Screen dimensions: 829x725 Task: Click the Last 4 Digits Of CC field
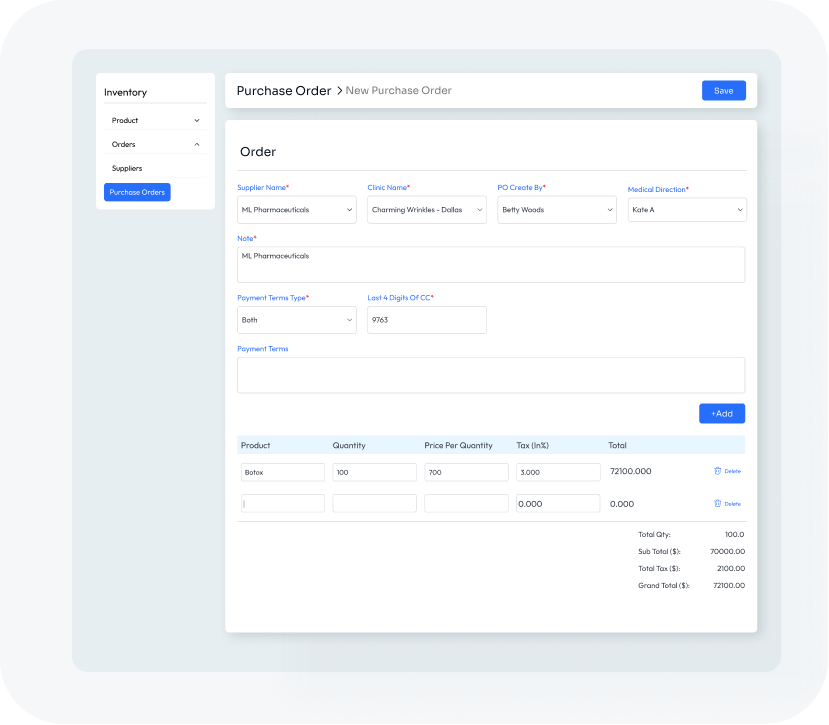point(426,320)
